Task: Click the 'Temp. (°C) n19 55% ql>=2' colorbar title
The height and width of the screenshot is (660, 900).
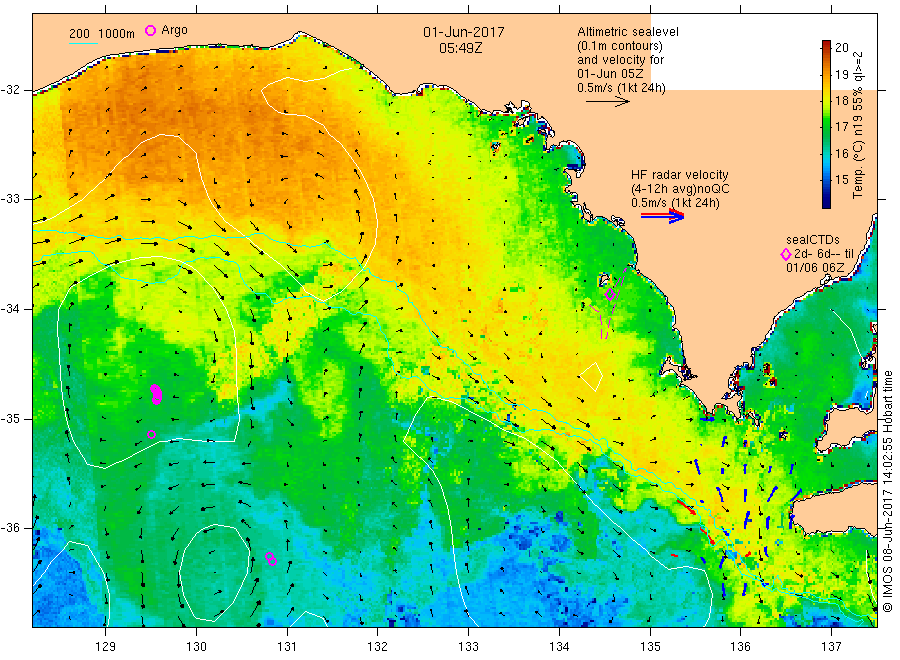Action: point(858,125)
